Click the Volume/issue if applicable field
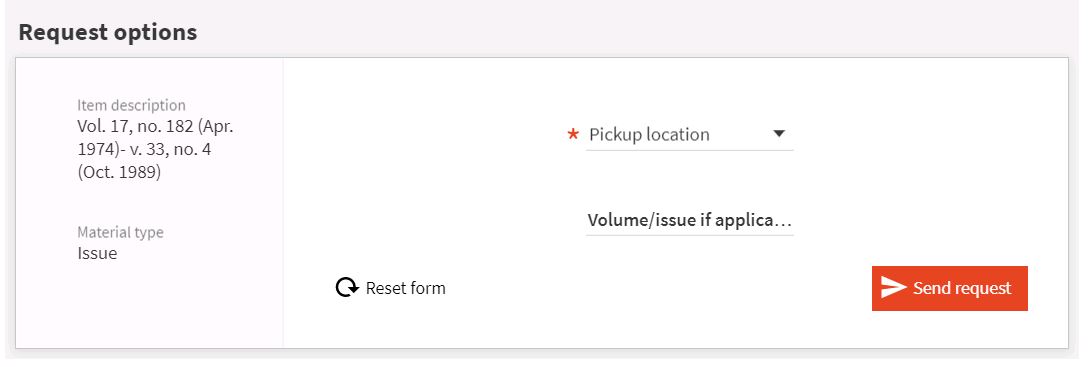The height and width of the screenshot is (367, 1092). coord(689,220)
